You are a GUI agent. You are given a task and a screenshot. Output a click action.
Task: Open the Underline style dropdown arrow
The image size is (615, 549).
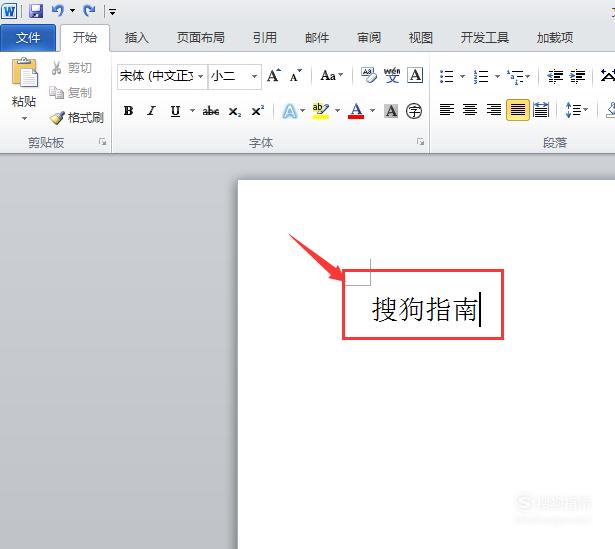tap(192, 111)
